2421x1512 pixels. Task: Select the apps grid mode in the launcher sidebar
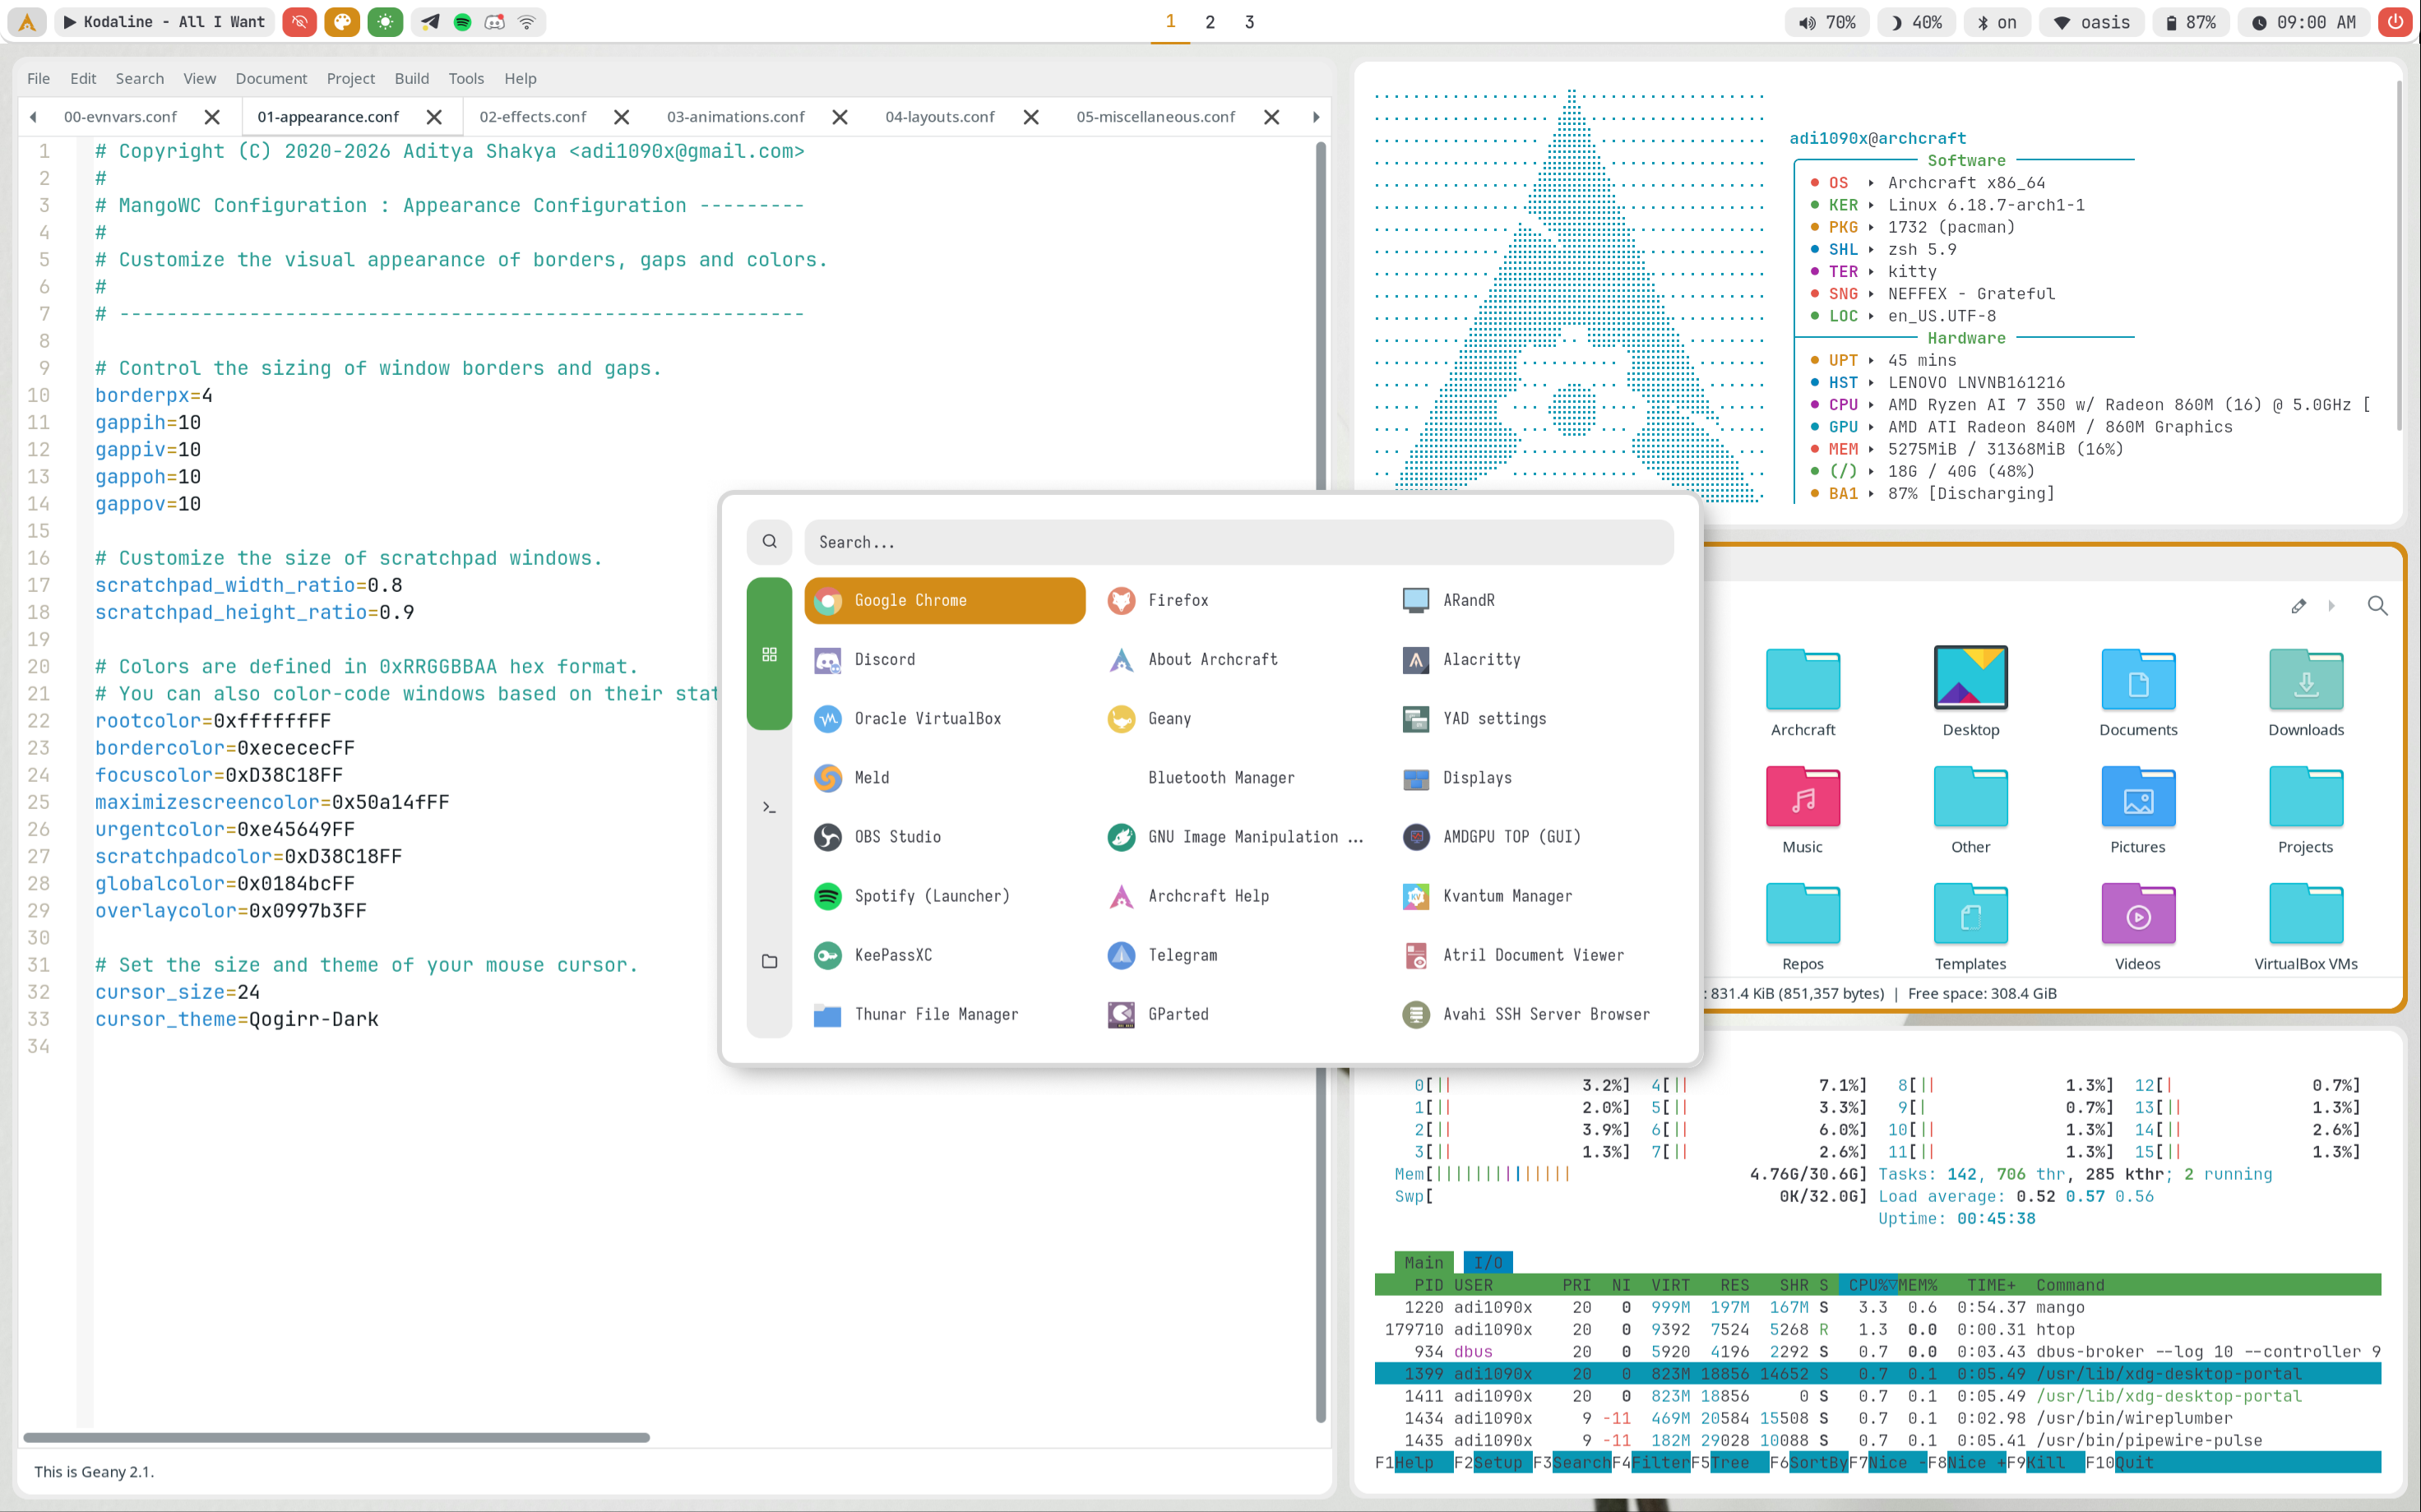[769, 654]
